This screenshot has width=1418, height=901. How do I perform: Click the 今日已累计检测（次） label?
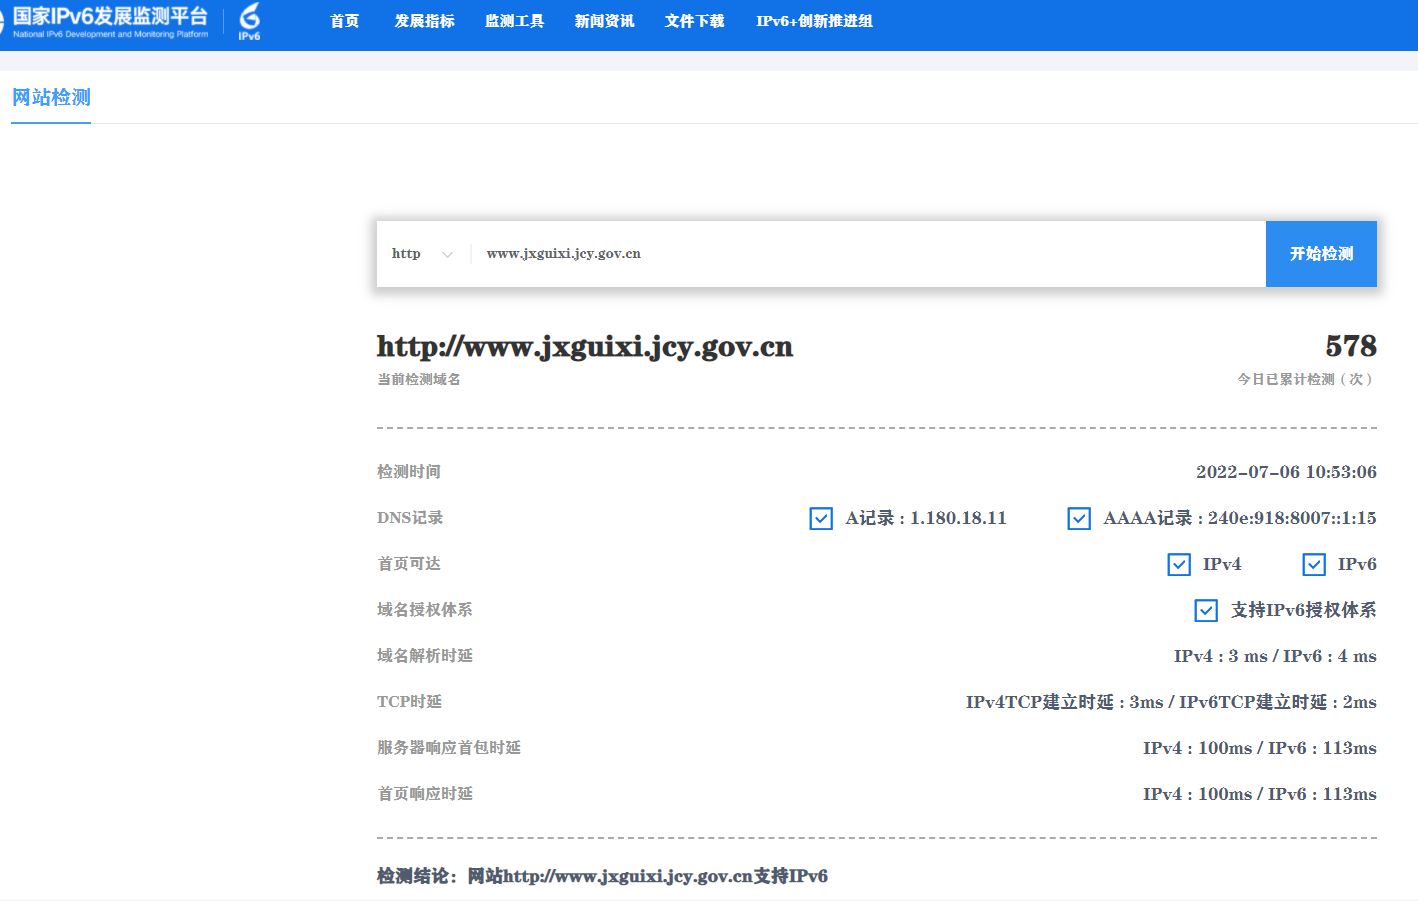[x=1307, y=379]
